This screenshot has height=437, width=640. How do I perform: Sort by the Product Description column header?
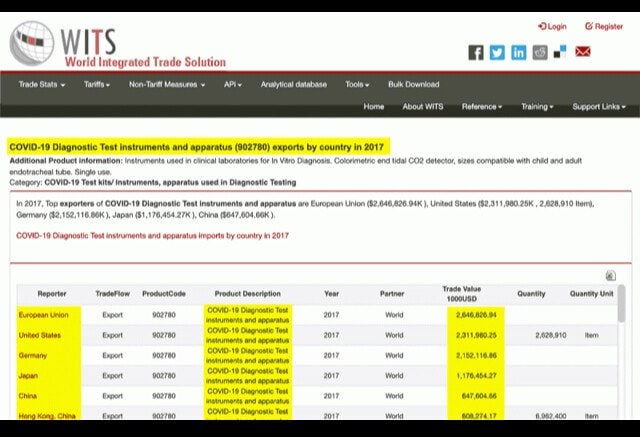point(247,294)
